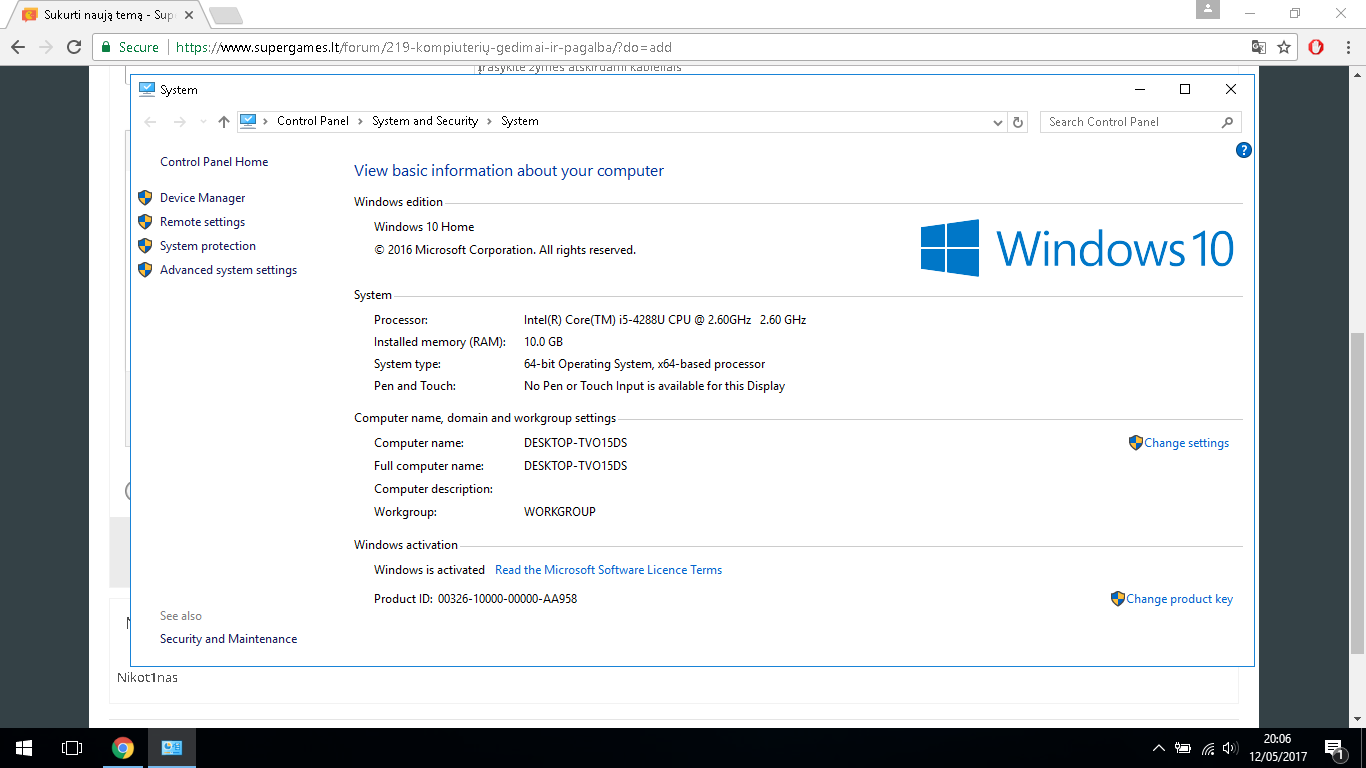The height and width of the screenshot is (768, 1366).
Task: Refresh the Control Panel address bar
Action: 1018,122
